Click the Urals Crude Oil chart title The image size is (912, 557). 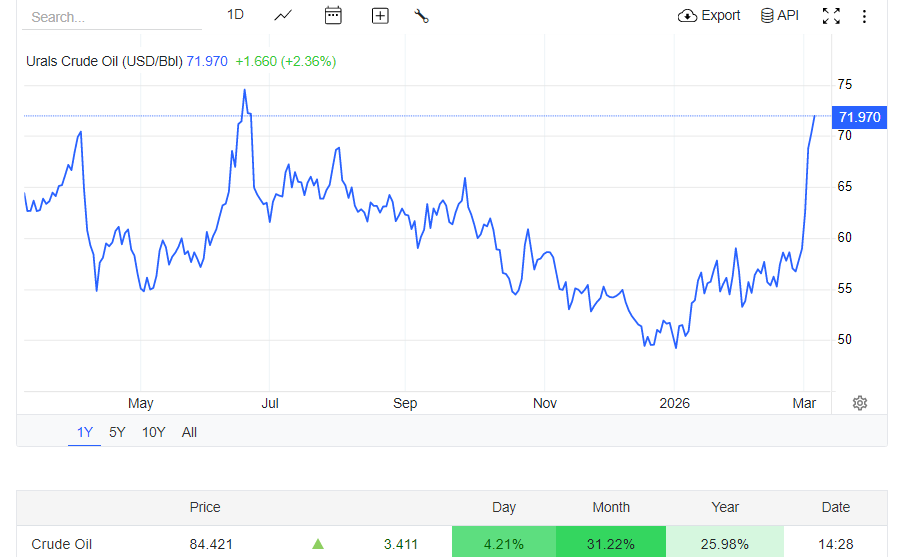pyautogui.click(x=104, y=61)
